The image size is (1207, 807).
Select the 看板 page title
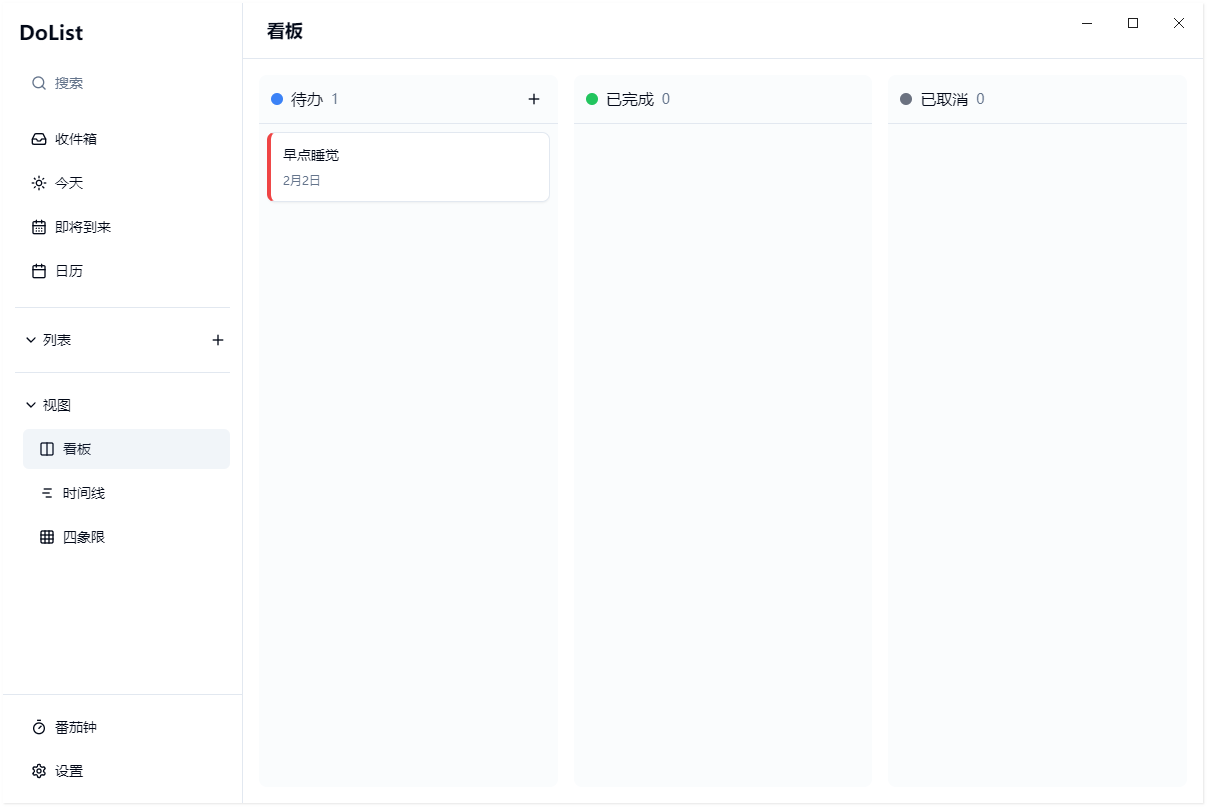[284, 31]
